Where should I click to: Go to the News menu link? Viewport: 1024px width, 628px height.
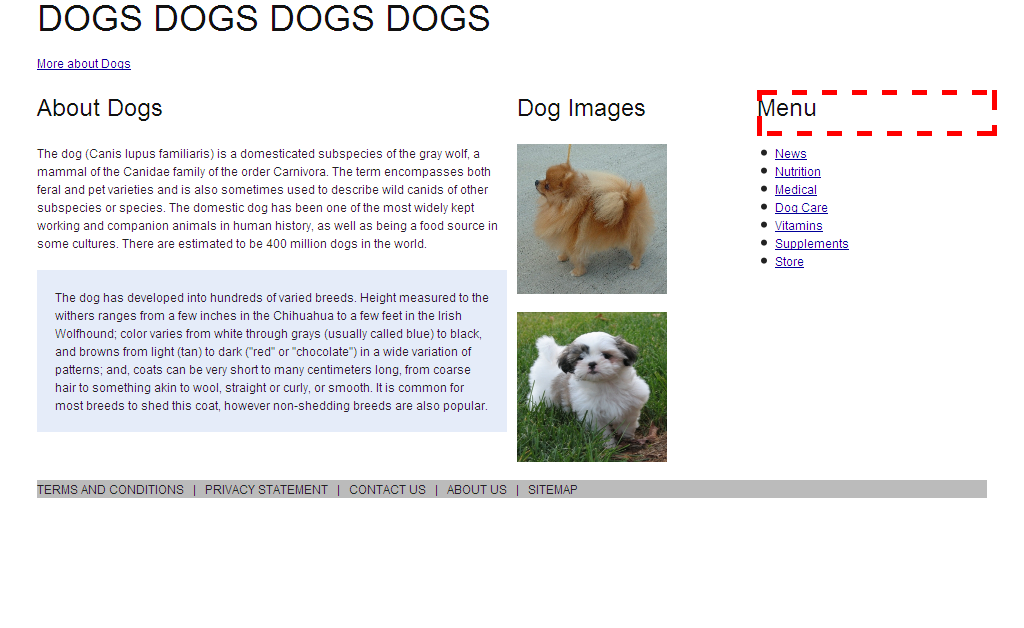[x=790, y=154]
